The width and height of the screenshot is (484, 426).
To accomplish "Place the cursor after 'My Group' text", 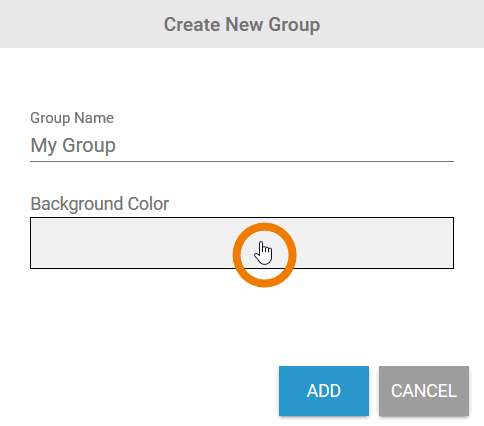I will click(x=119, y=146).
